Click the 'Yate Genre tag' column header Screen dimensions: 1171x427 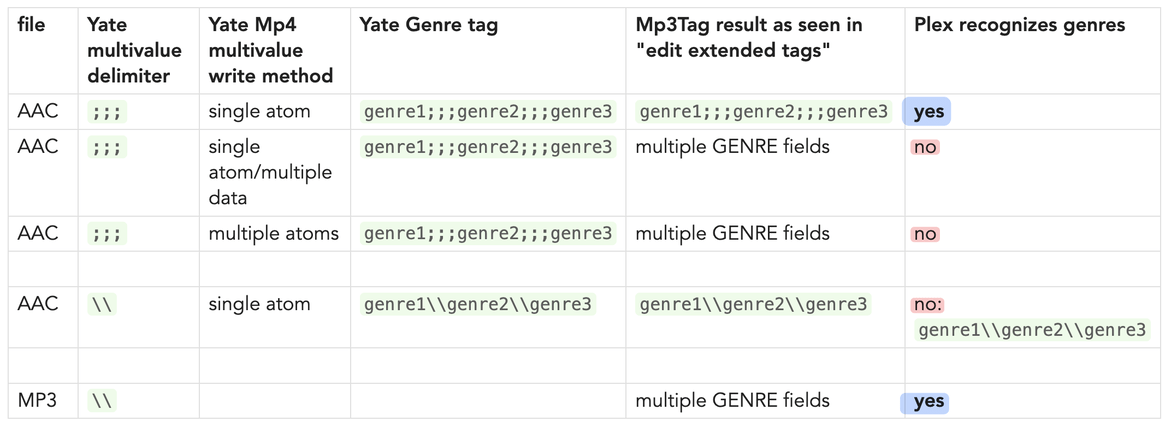click(428, 25)
